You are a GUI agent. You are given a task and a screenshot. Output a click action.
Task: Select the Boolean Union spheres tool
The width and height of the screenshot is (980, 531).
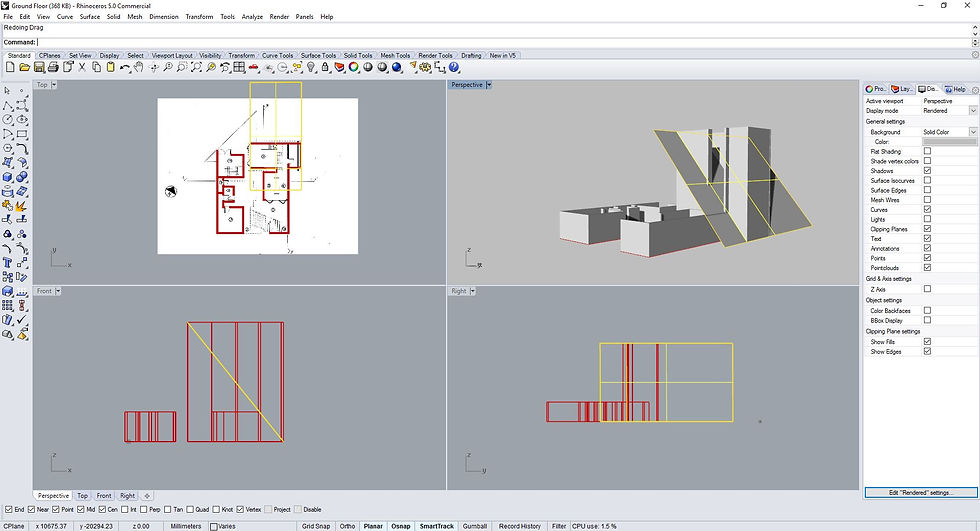pyautogui.click(x=22, y=177)
